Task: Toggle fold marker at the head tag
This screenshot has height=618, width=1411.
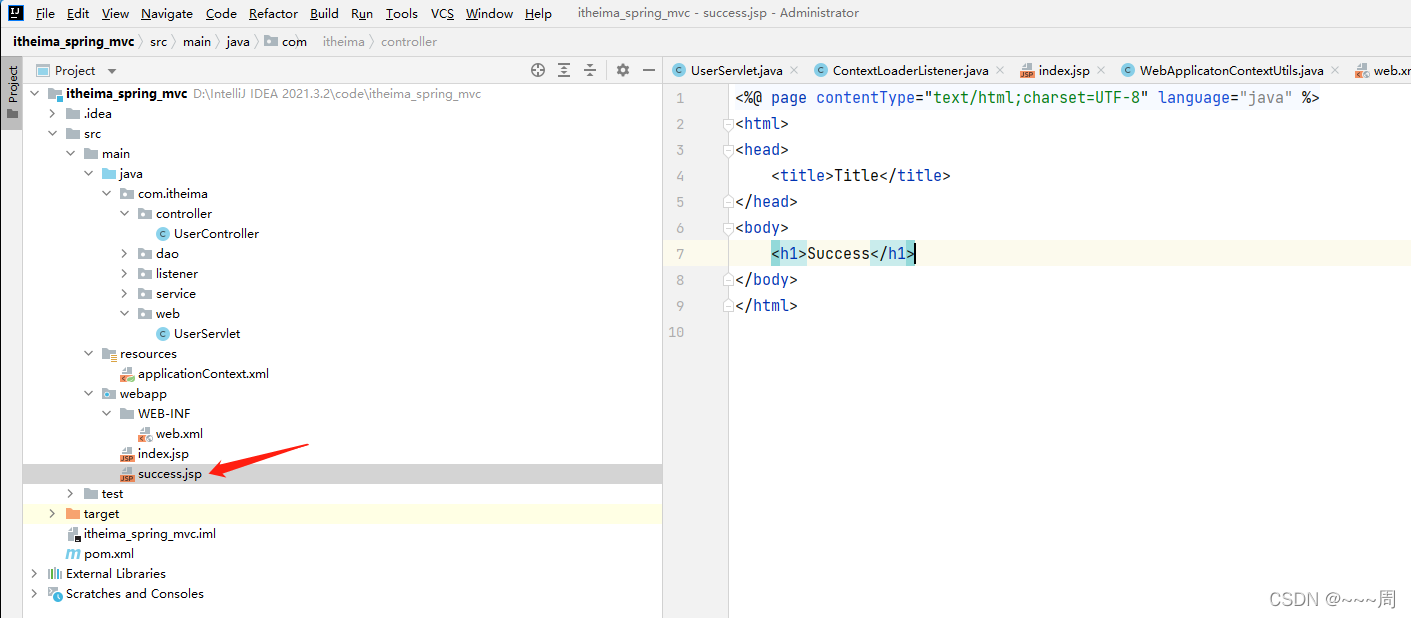Action: point(728,150)
